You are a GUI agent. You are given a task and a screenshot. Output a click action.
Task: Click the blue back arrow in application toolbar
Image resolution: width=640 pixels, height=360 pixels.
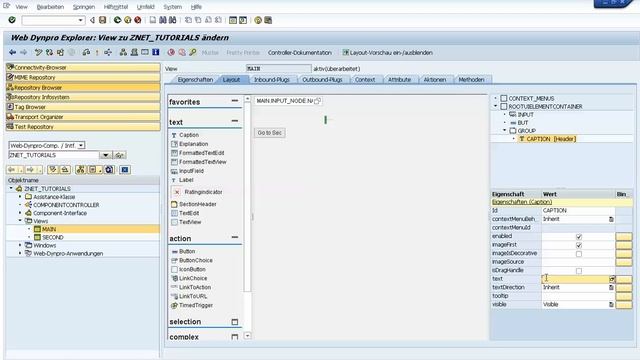pyautogui.click(x=13, y=52)
